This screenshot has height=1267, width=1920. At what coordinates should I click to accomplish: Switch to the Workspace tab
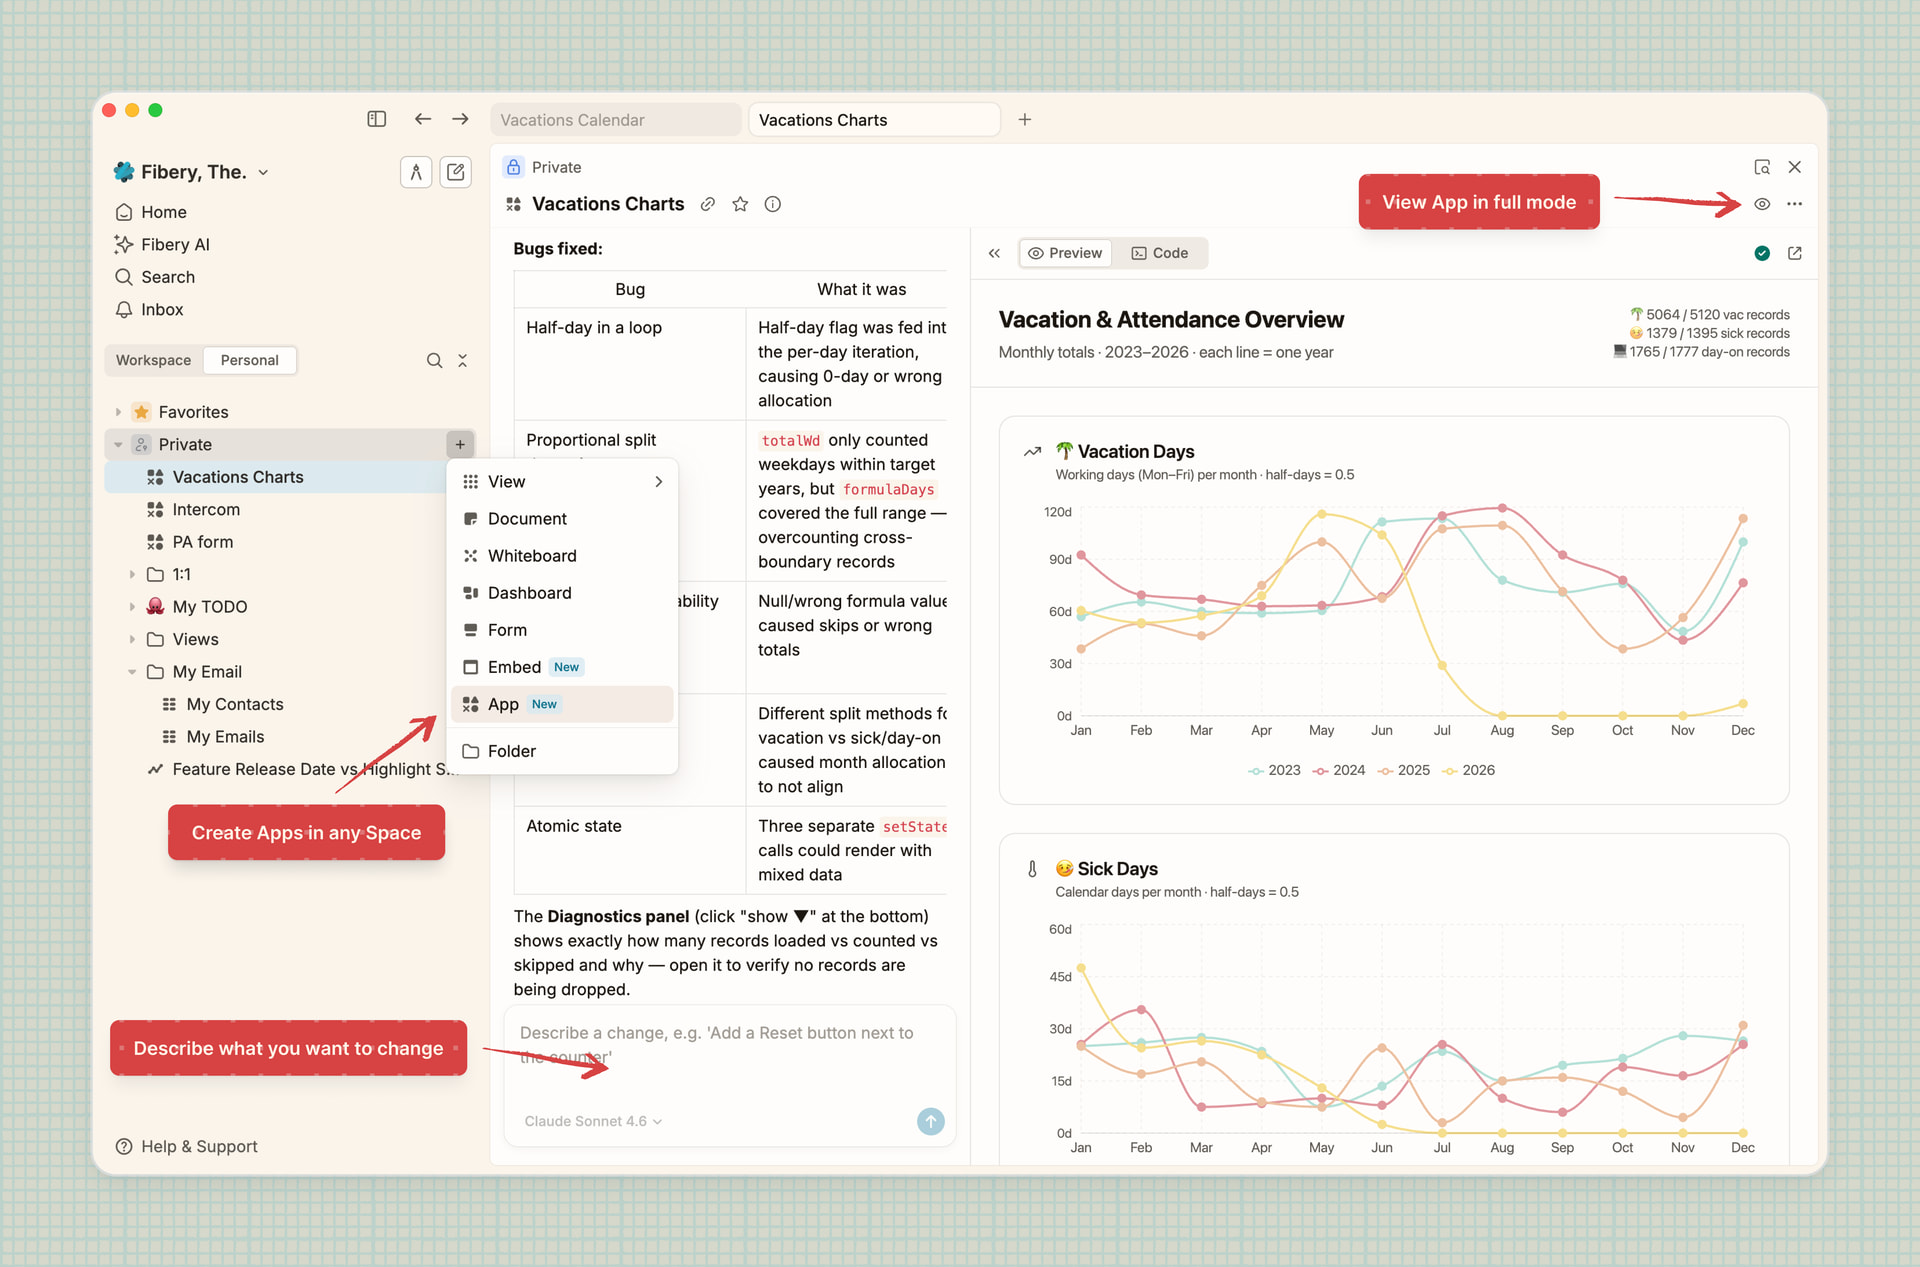(153, 360)
